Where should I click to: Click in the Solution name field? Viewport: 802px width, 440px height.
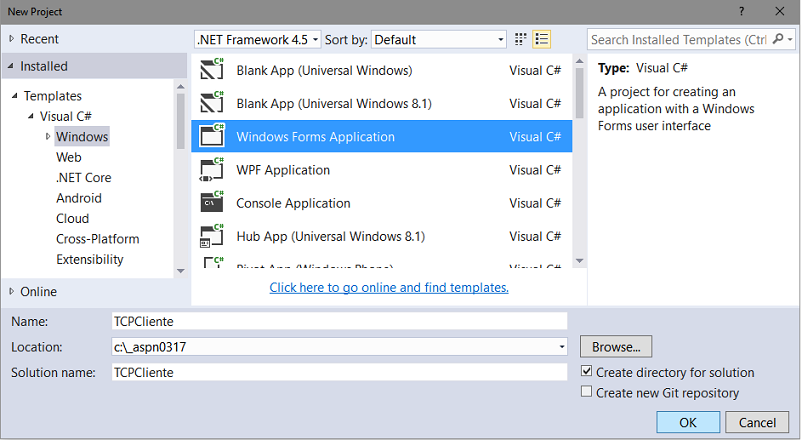tap(340, 372)
